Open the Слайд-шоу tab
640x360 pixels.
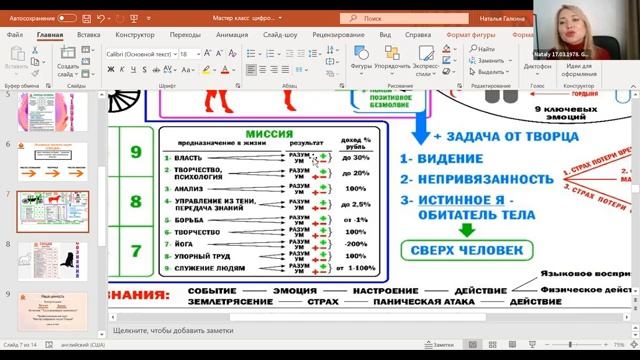[x=280, y=35]
